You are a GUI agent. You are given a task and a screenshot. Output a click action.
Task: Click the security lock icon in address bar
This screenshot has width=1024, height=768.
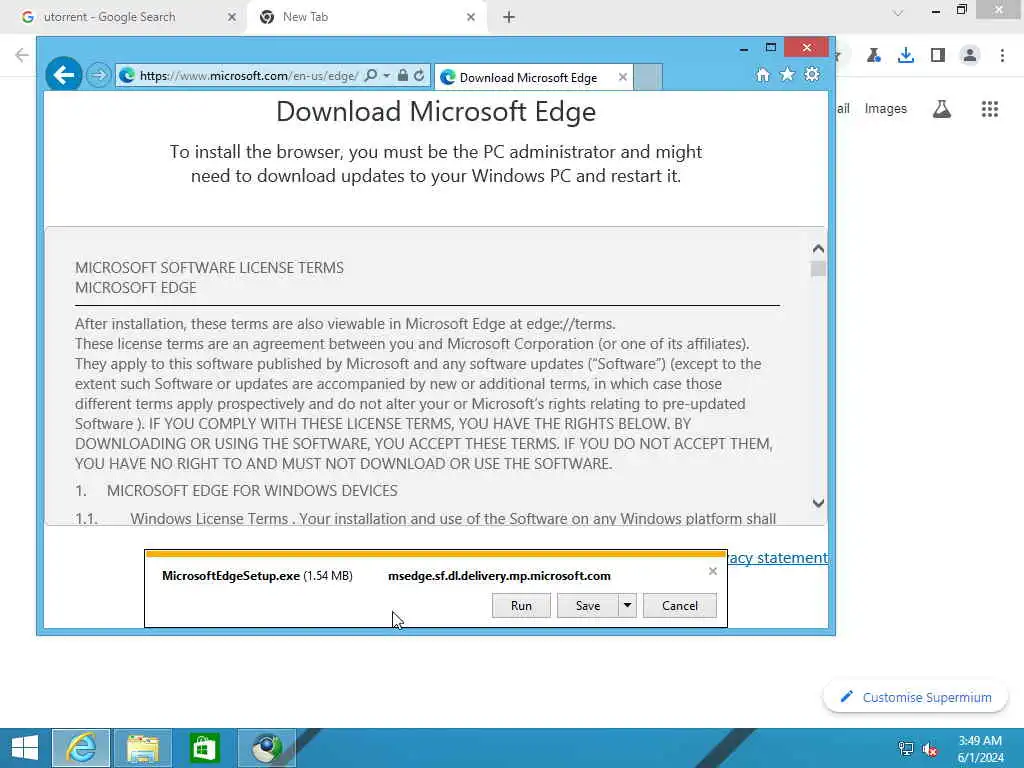tap(403, 76)
